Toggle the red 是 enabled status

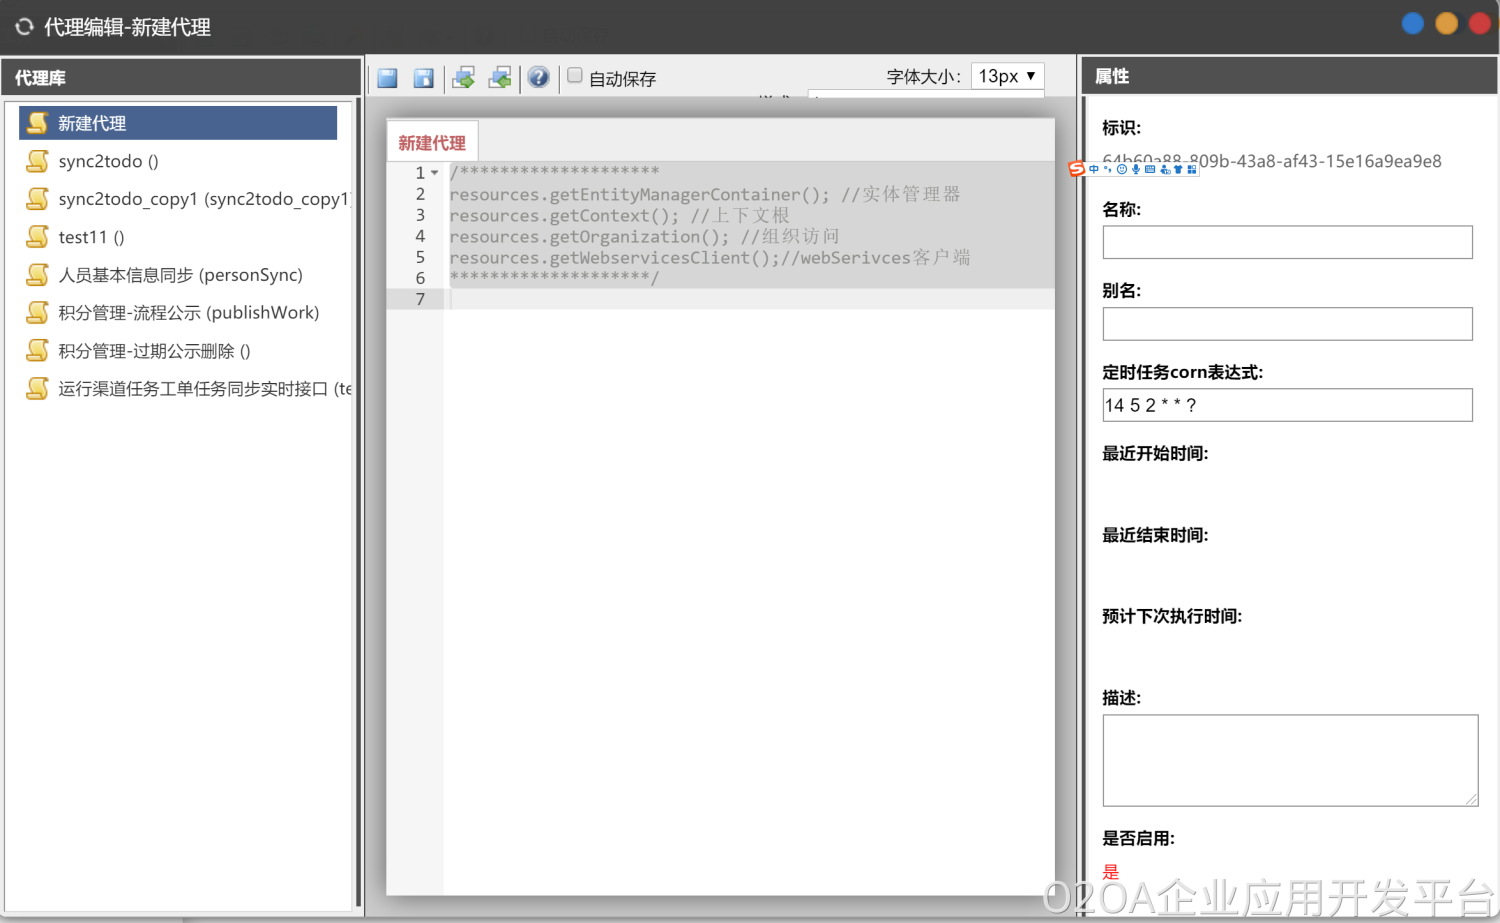coord(1110,872)
